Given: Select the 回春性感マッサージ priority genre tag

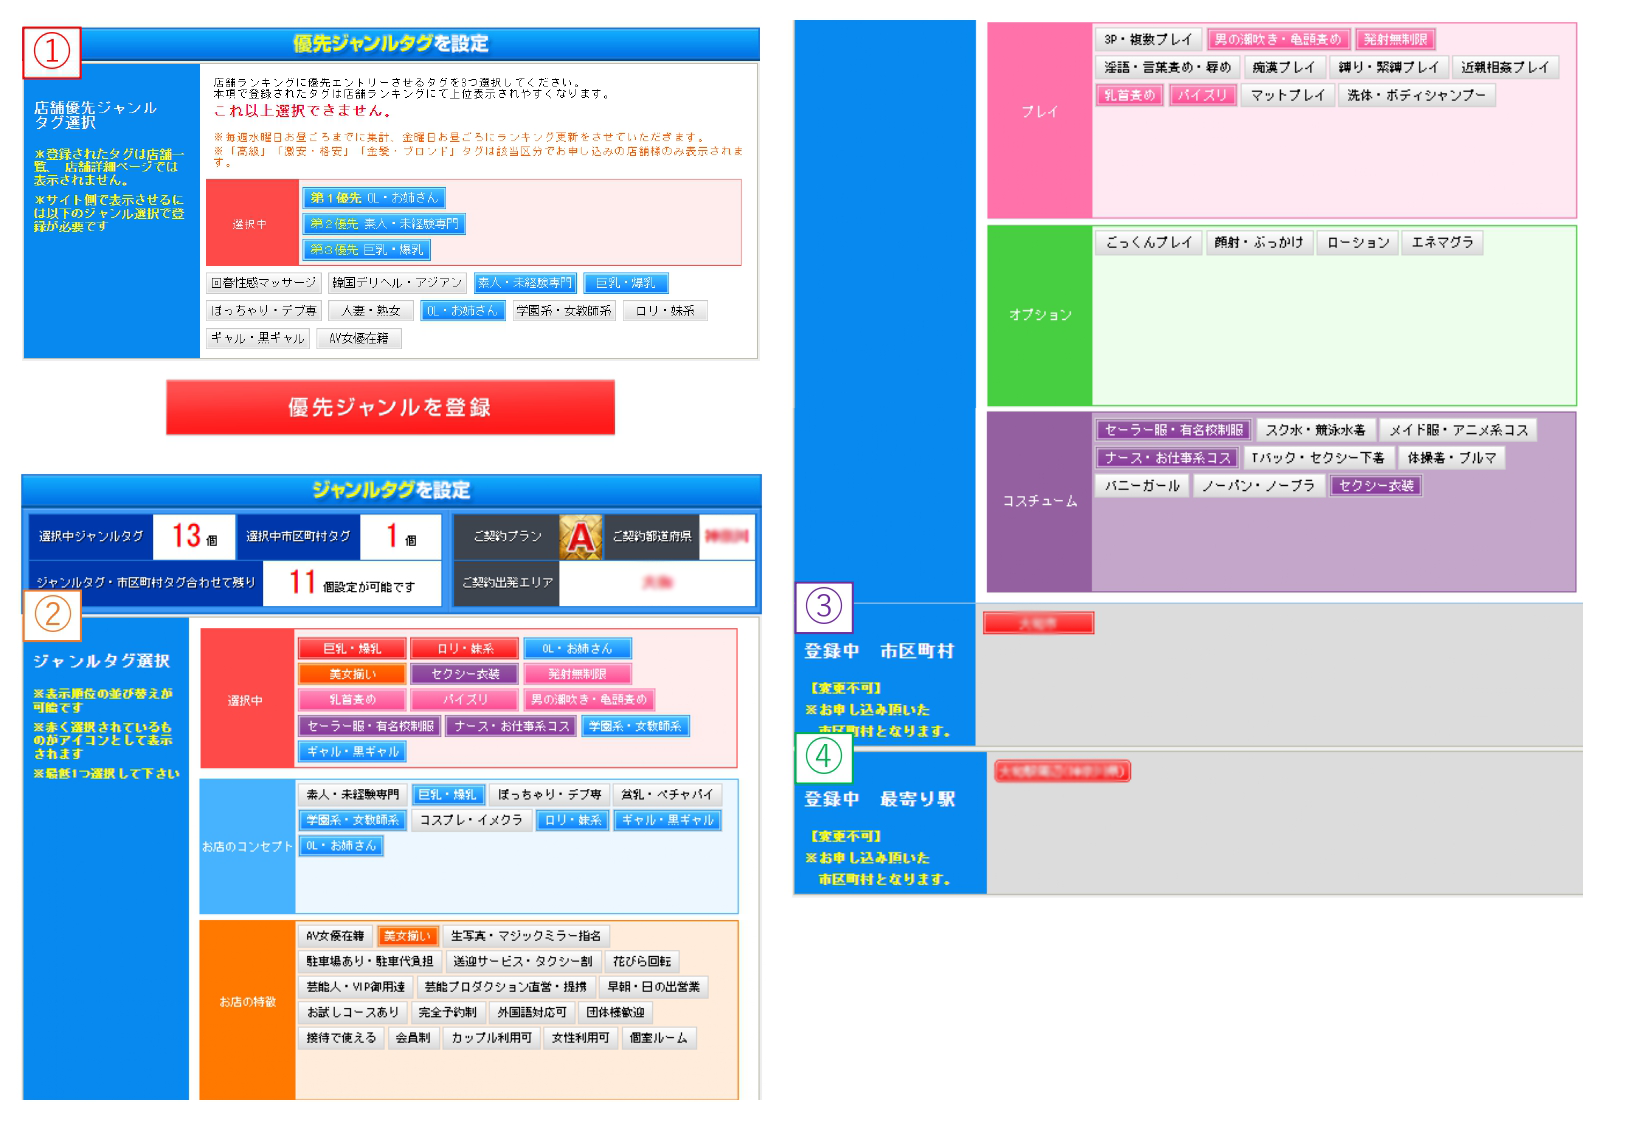Looking at the screenshot, I should (x=263, y=283).
